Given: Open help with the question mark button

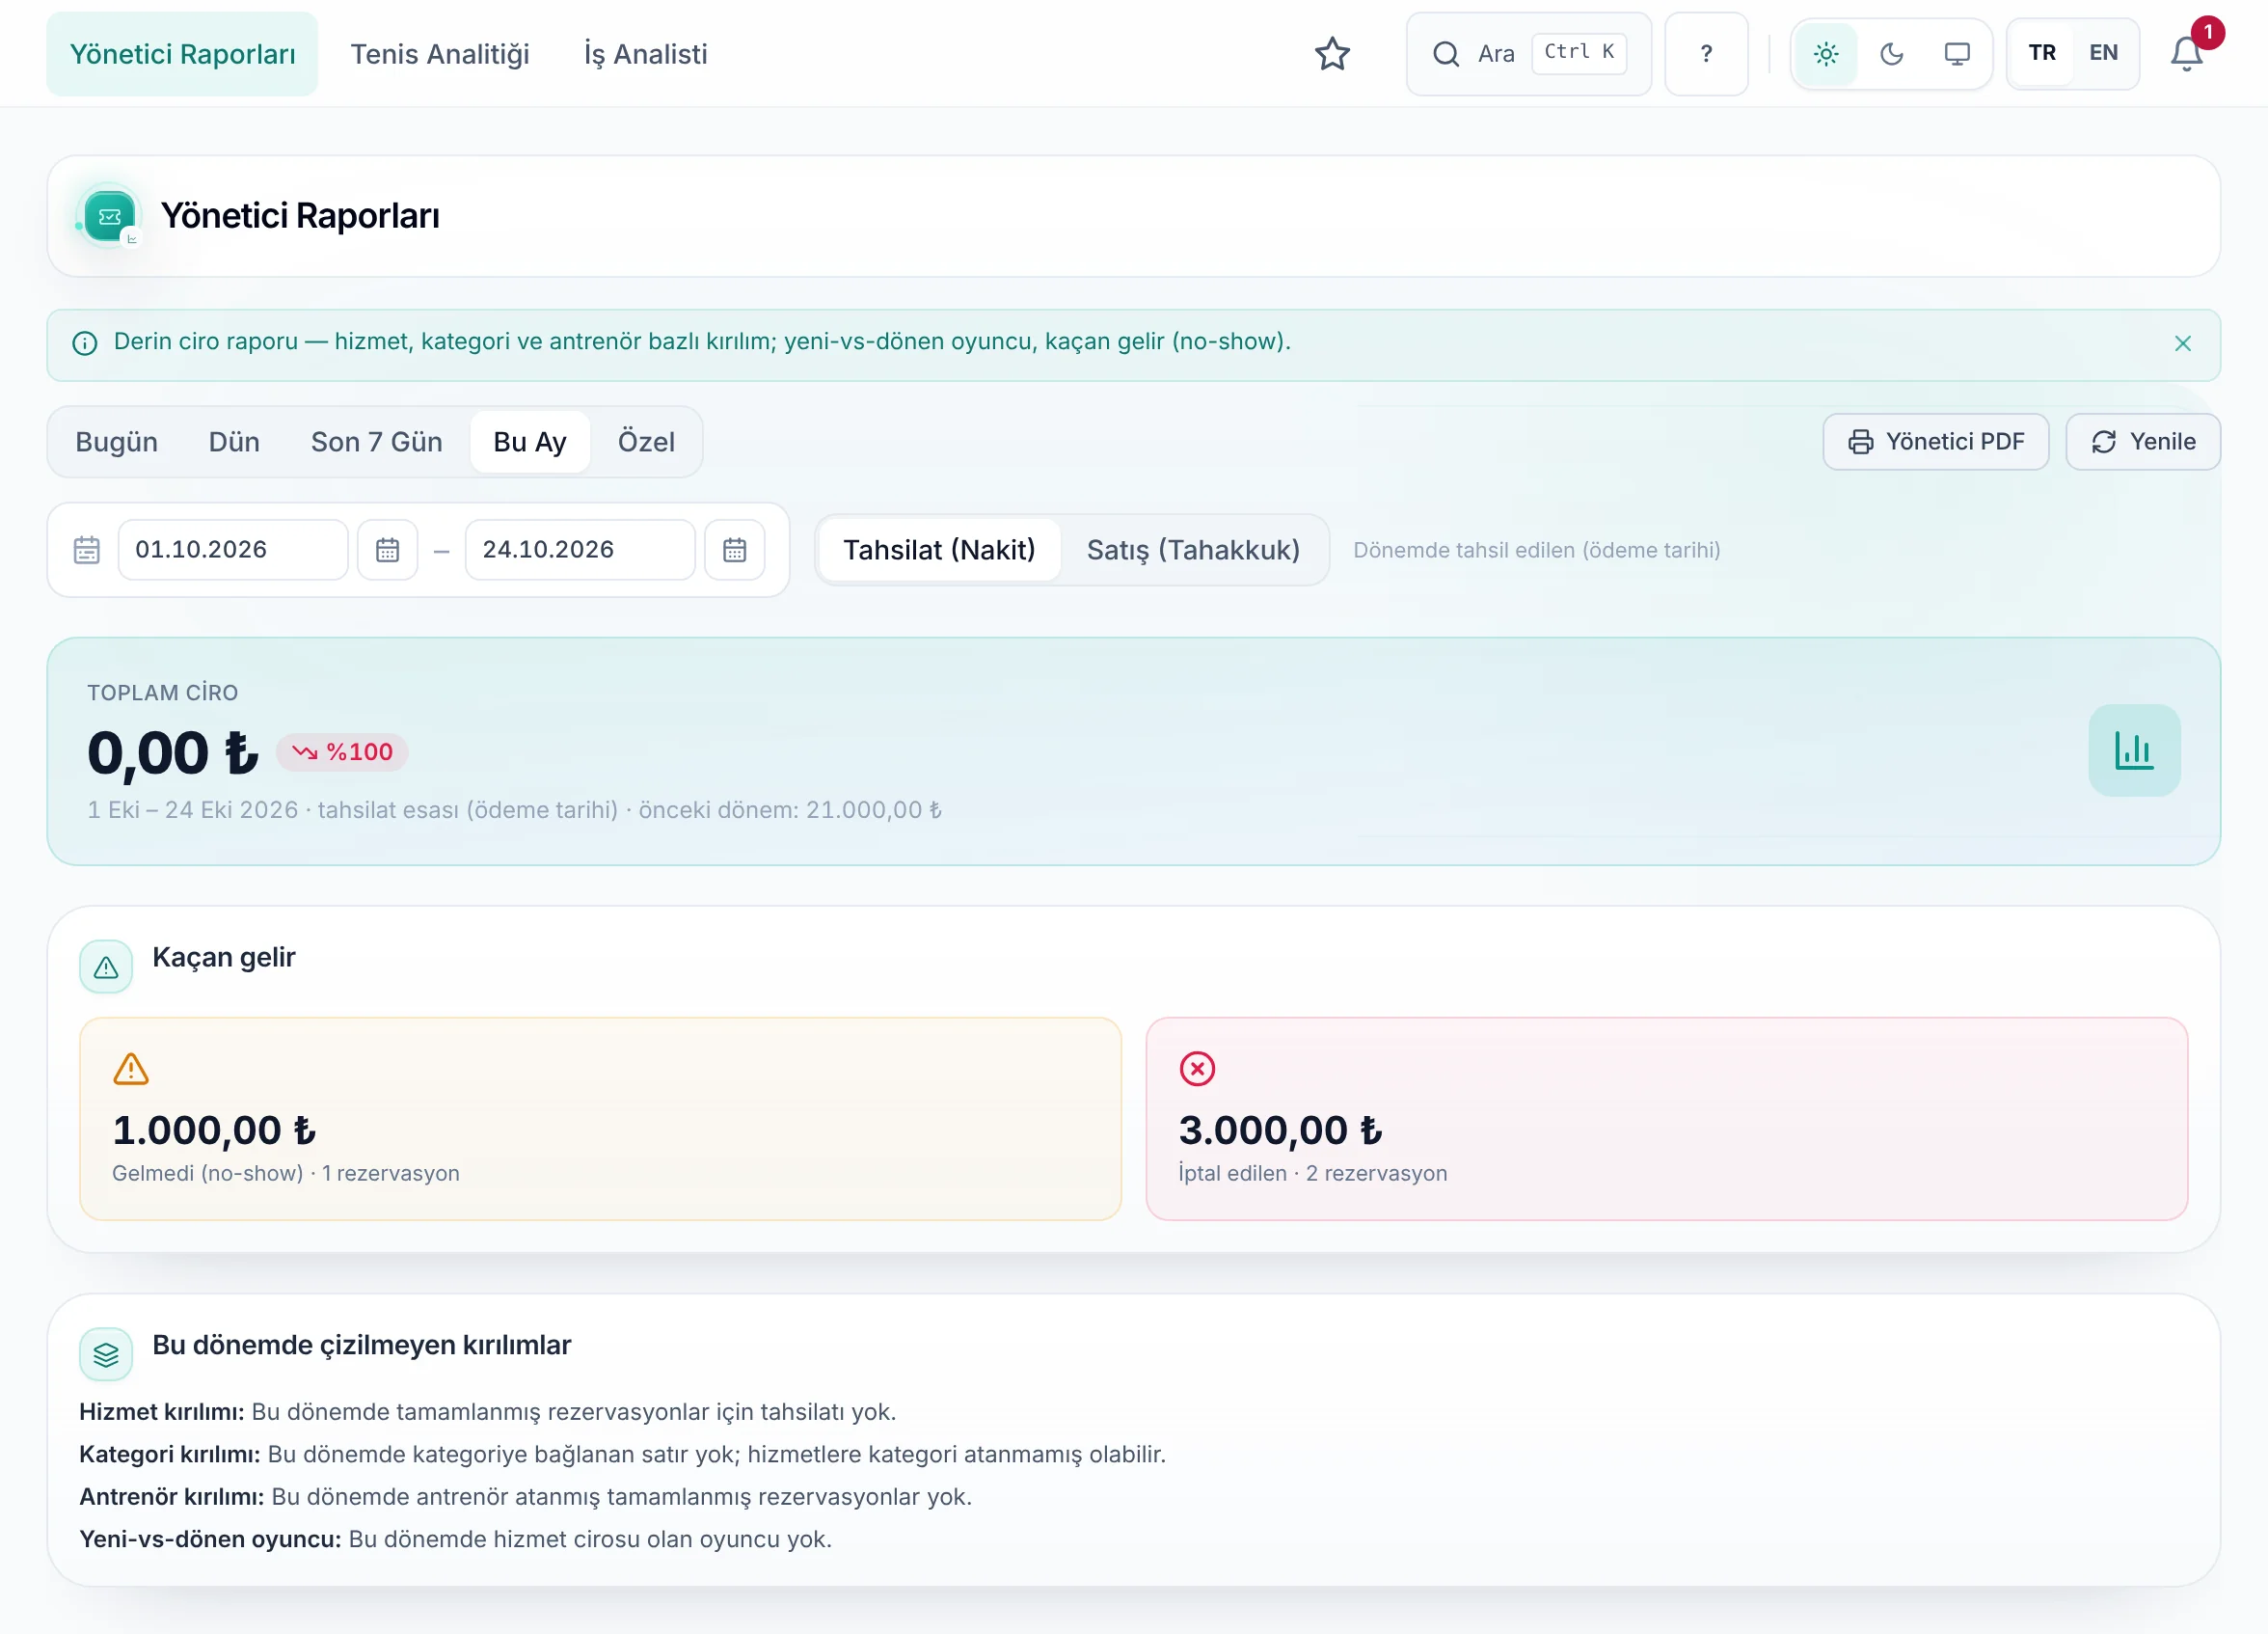Looking at the screenshot, I should click(x=1706, y=54).
